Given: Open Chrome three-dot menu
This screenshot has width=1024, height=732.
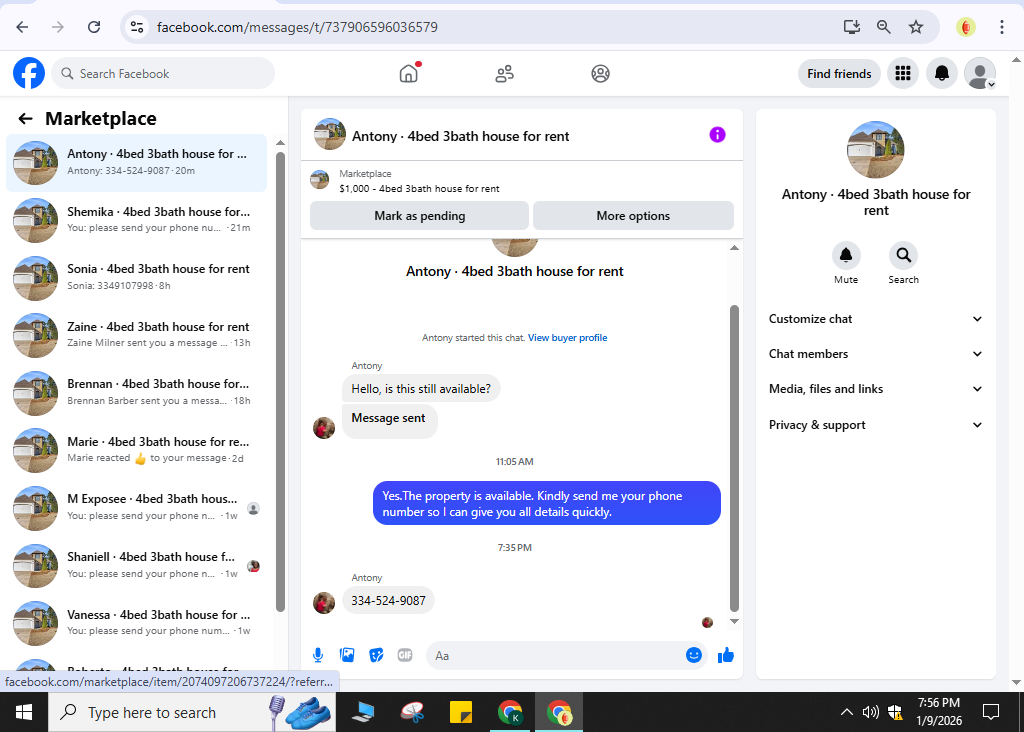Looking at the screenshot, I should click(1001, 27).
